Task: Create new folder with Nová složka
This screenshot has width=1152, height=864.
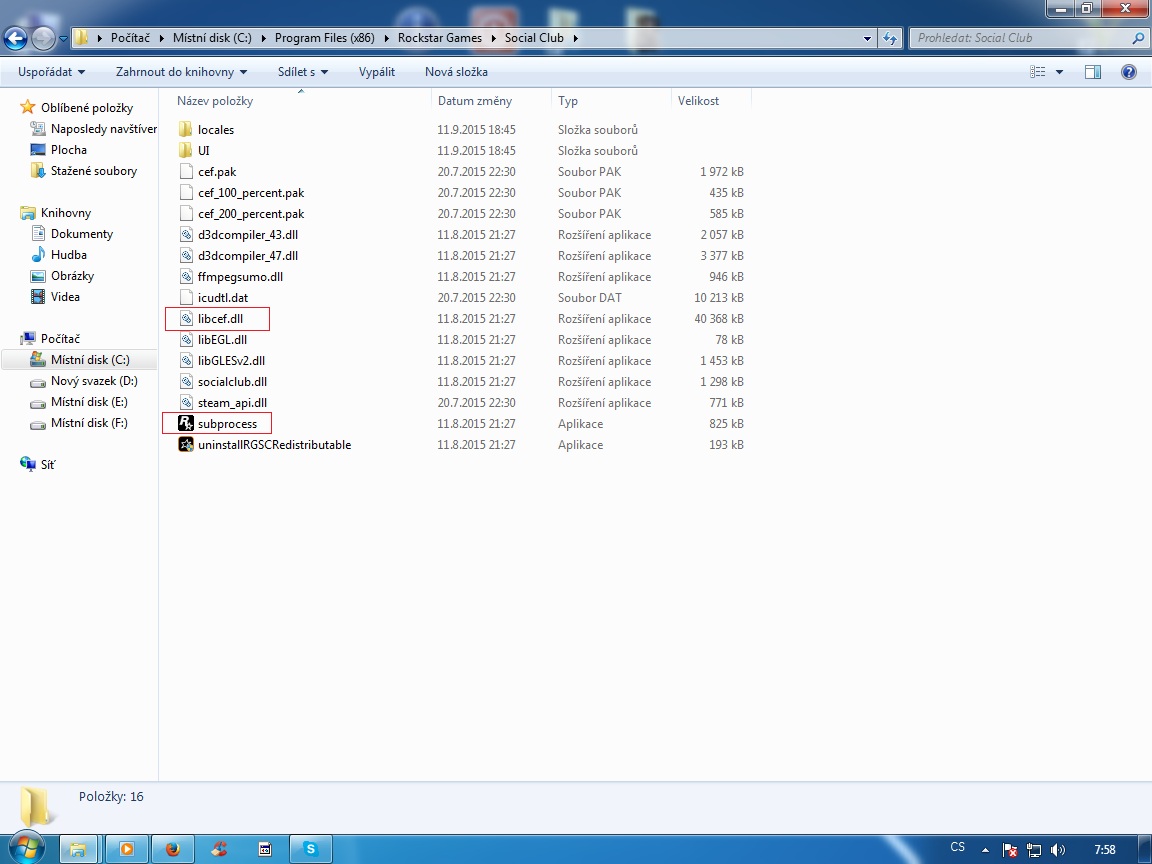Action: point(456,72)
